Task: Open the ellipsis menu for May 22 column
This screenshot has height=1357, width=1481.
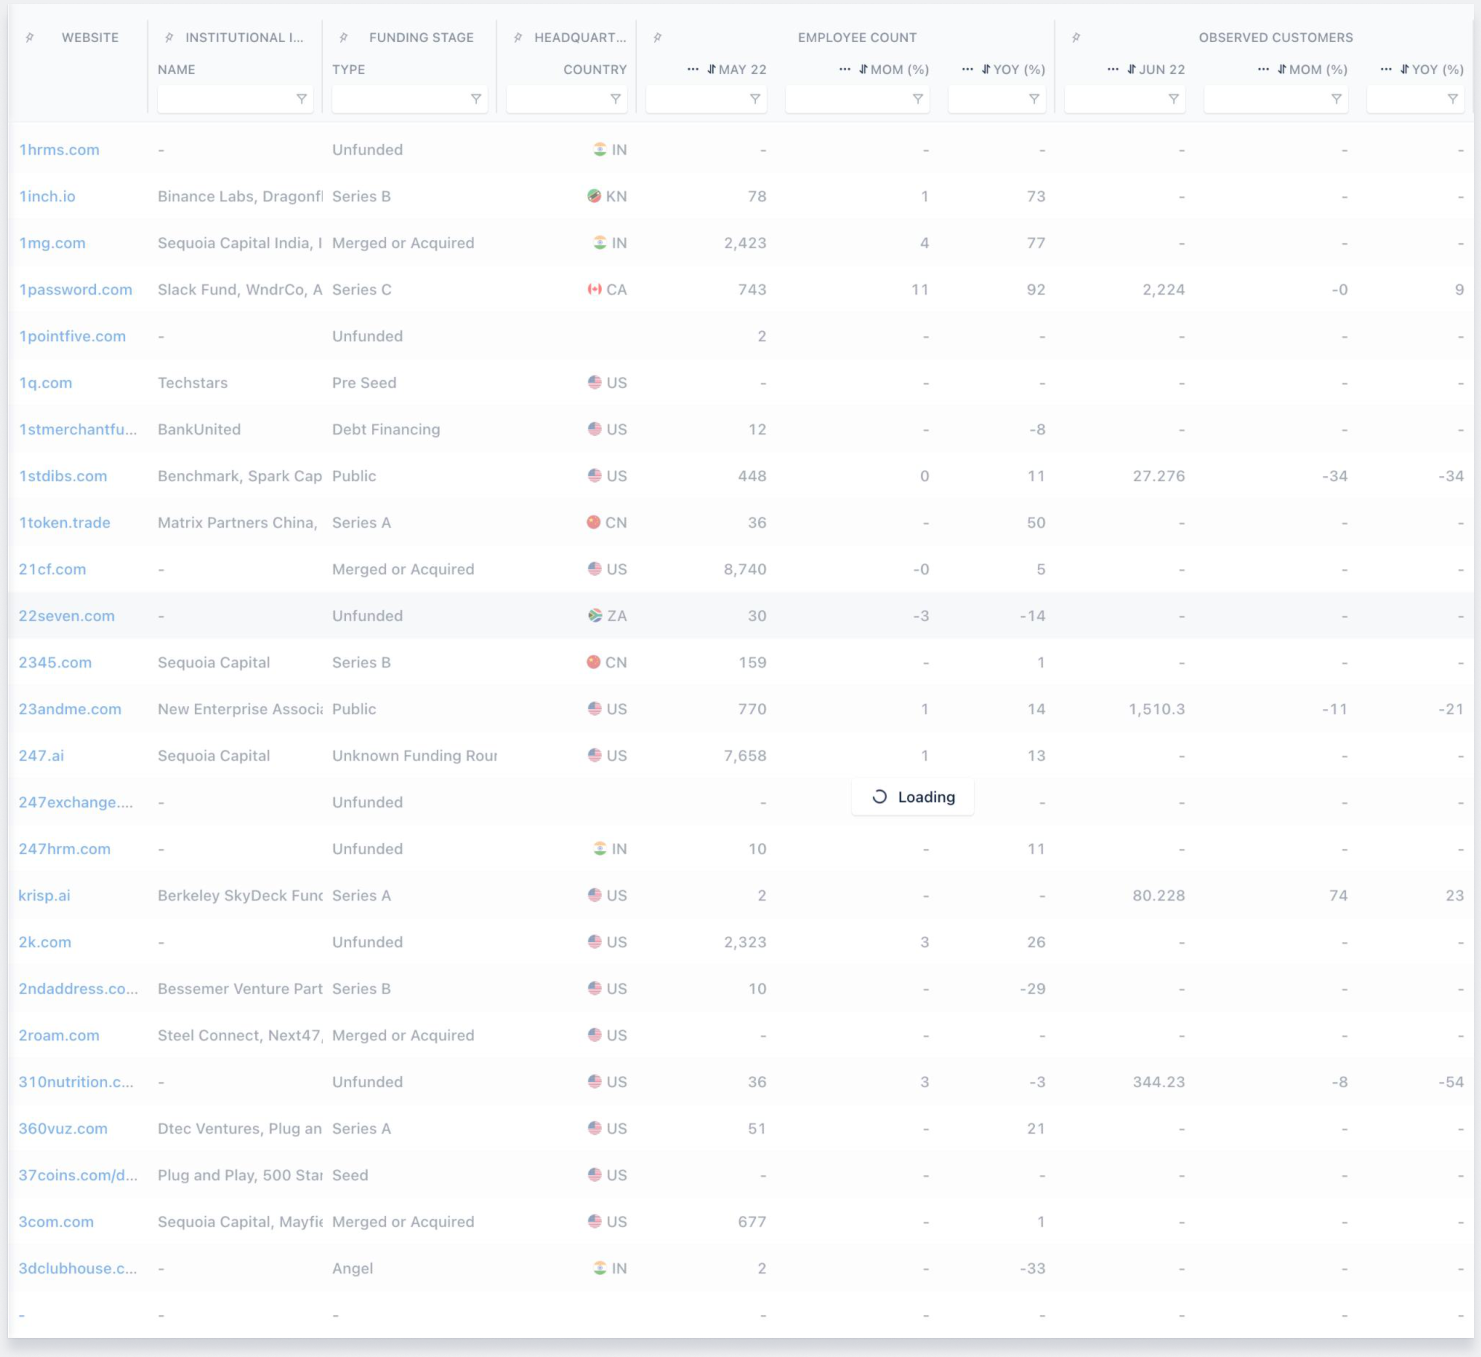Action: (x=693, y=69)
